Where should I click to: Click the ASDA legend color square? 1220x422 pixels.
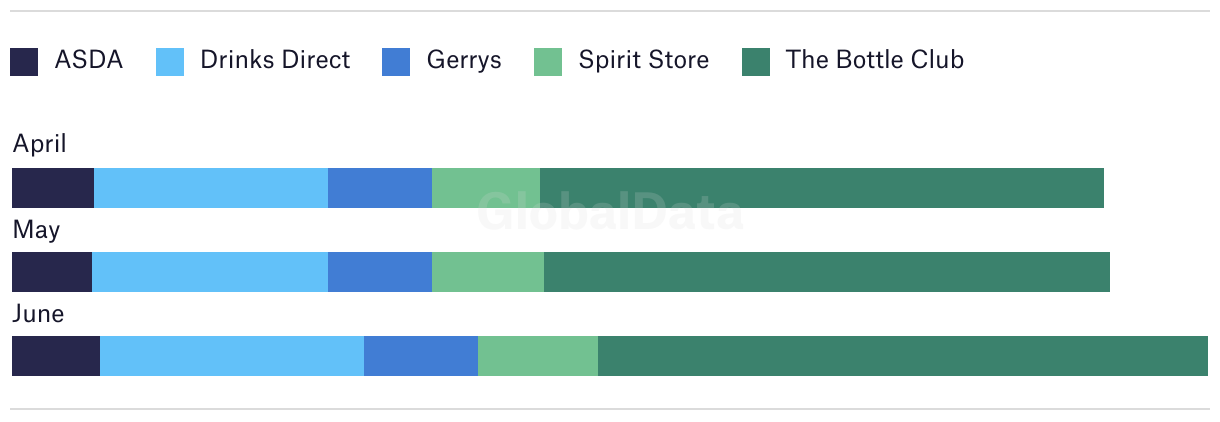(24, 62)
